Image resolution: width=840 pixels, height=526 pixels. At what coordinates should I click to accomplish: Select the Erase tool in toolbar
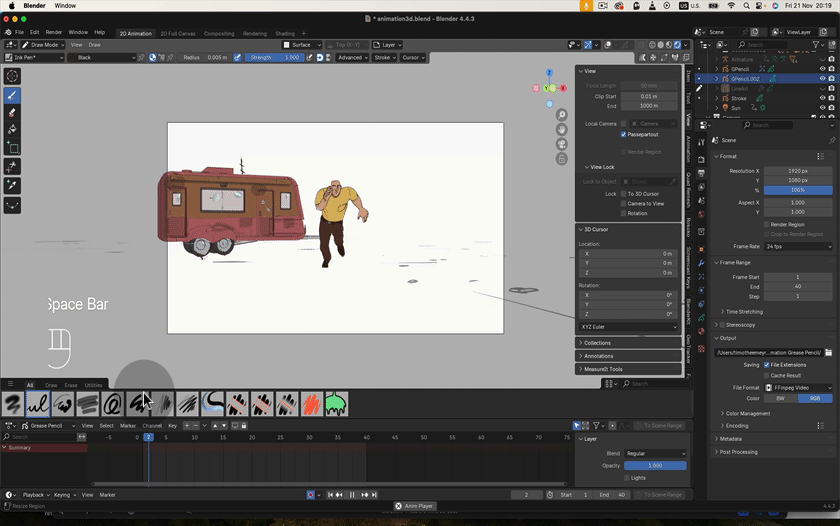point(12,112)
